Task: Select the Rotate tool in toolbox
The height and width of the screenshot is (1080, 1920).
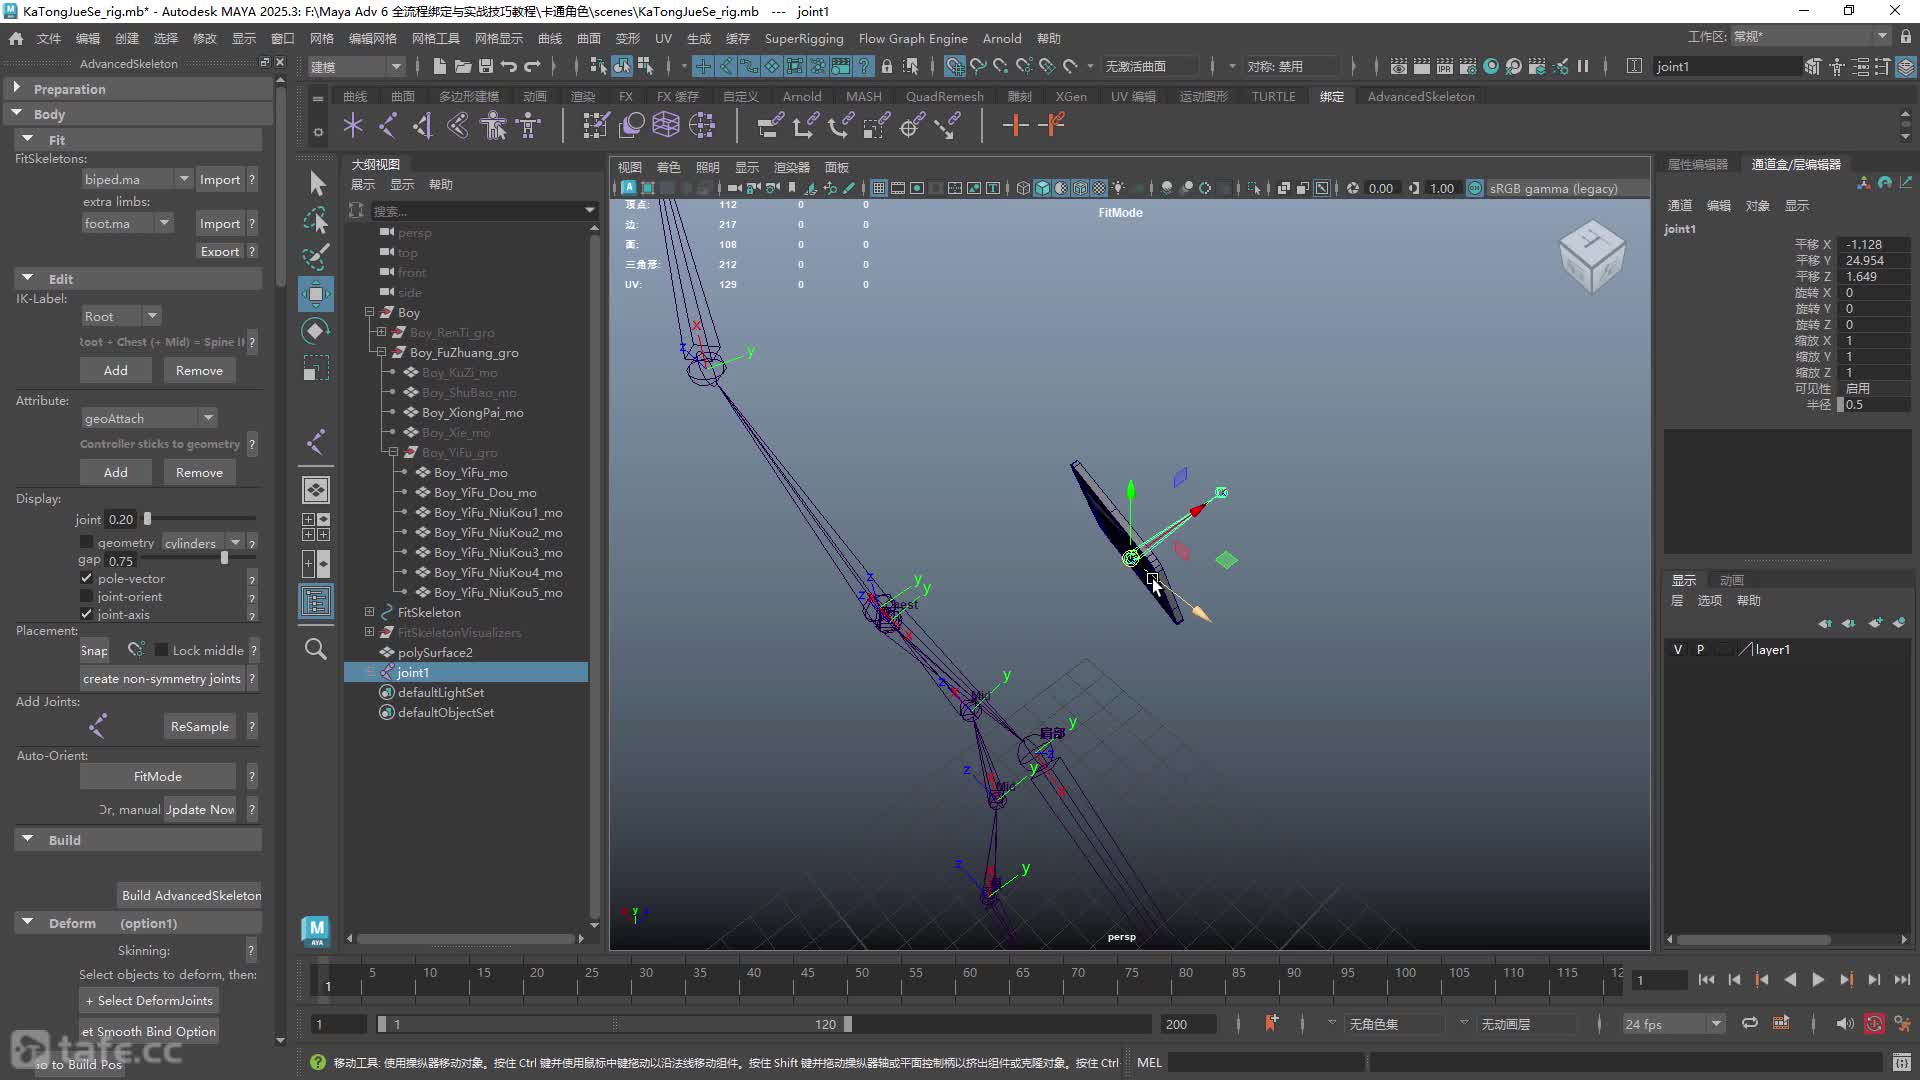Action: (x=316, y=331)
